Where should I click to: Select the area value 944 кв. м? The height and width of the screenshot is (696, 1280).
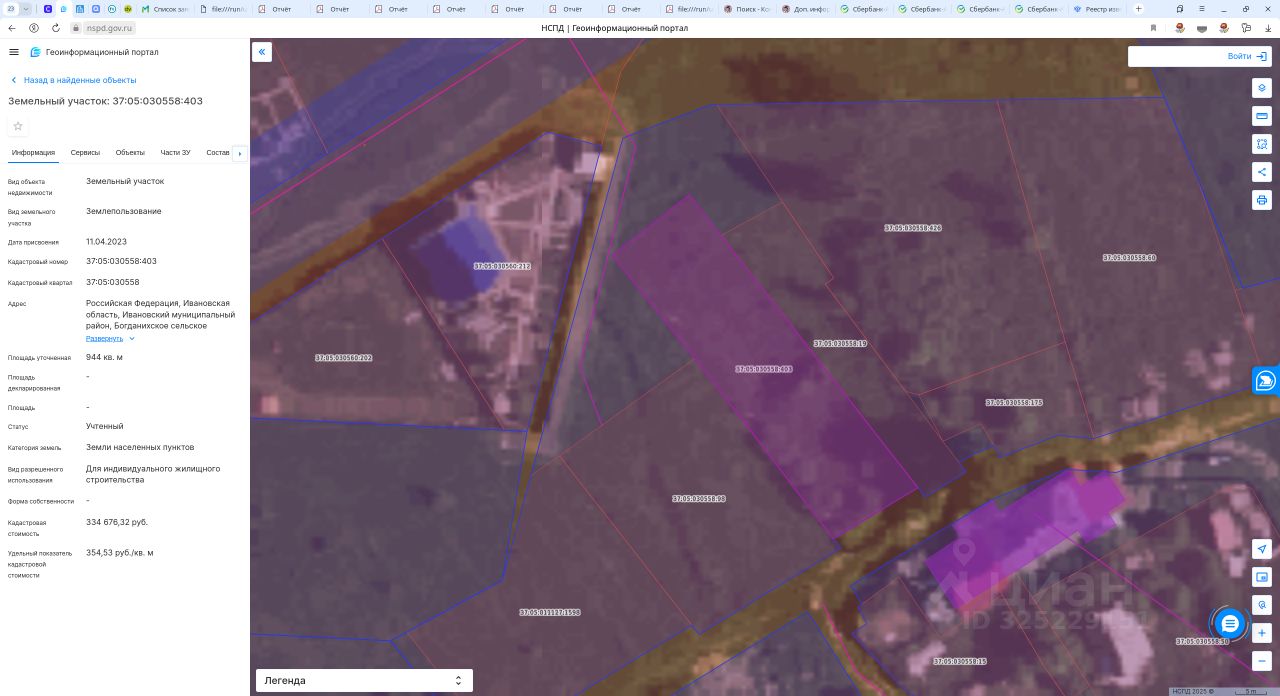coord(105,357)
